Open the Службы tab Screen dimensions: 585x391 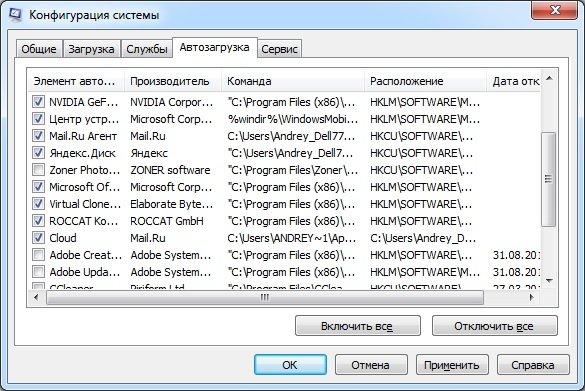point(147,49)
